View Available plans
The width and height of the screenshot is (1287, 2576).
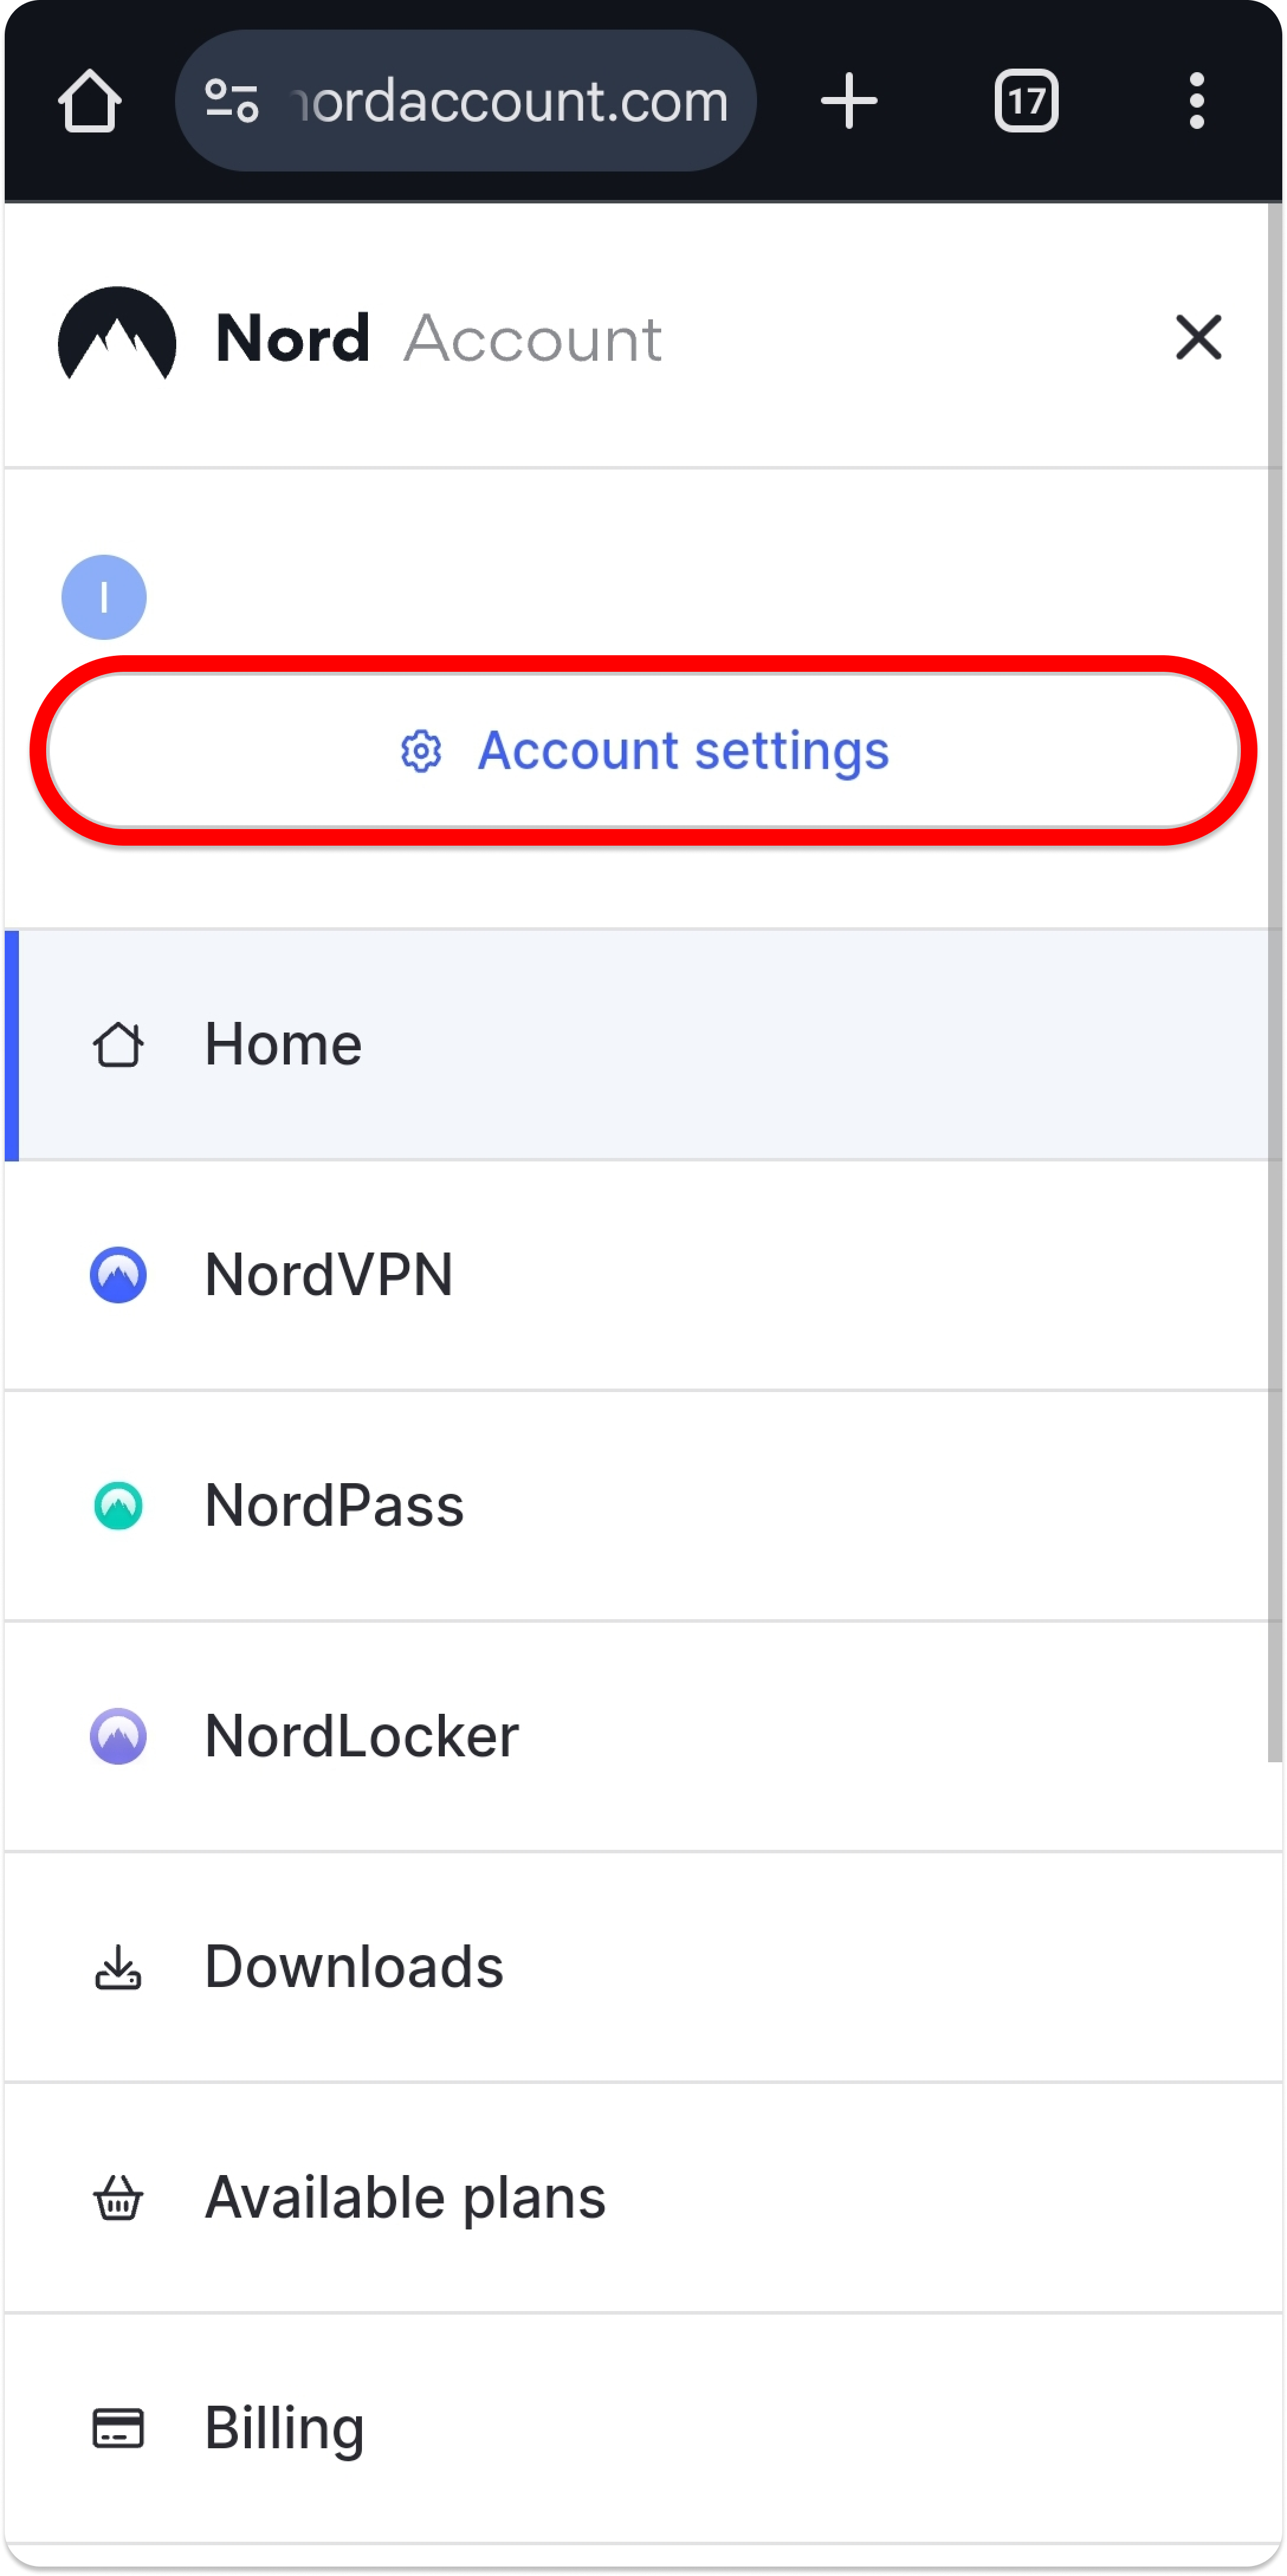405,2198
